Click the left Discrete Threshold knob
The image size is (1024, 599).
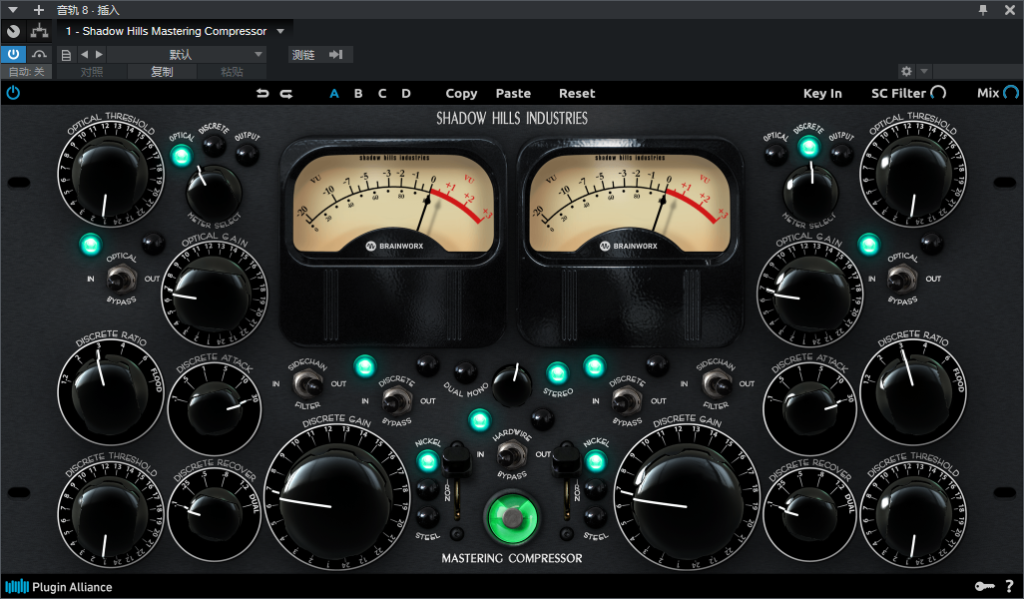pos(110,516)
